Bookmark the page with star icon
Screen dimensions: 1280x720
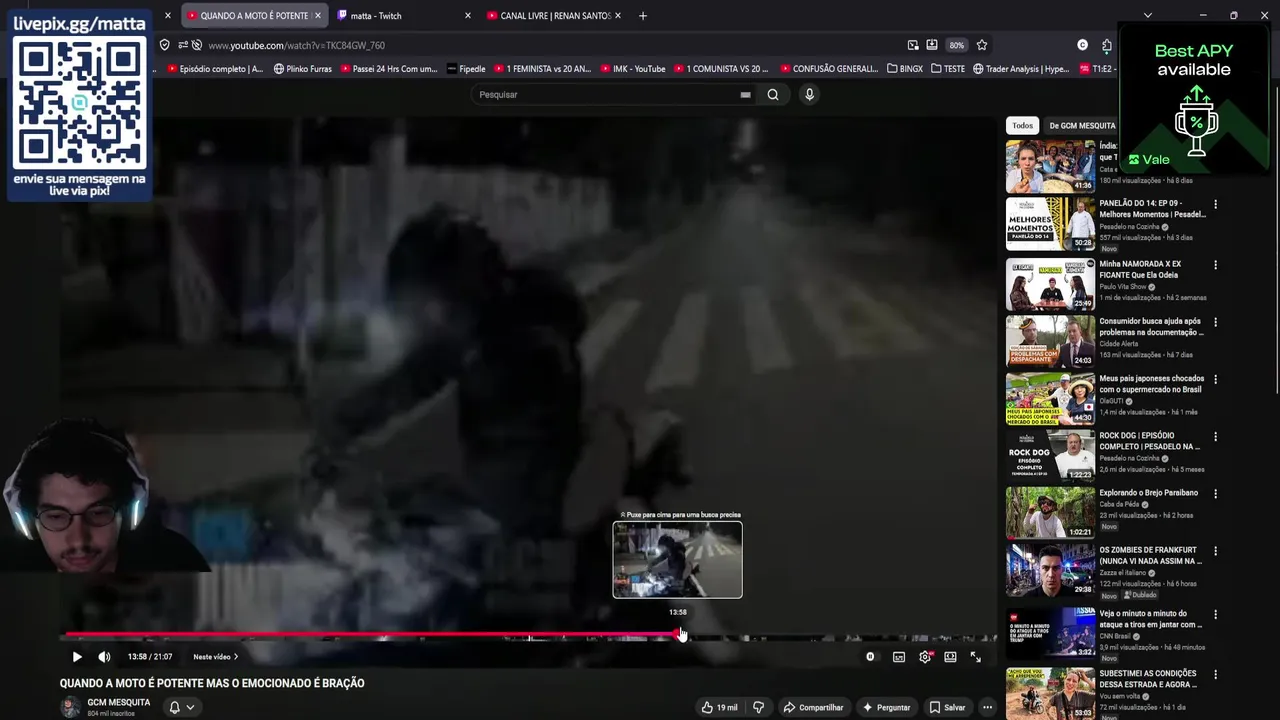[x=982, y=45]
